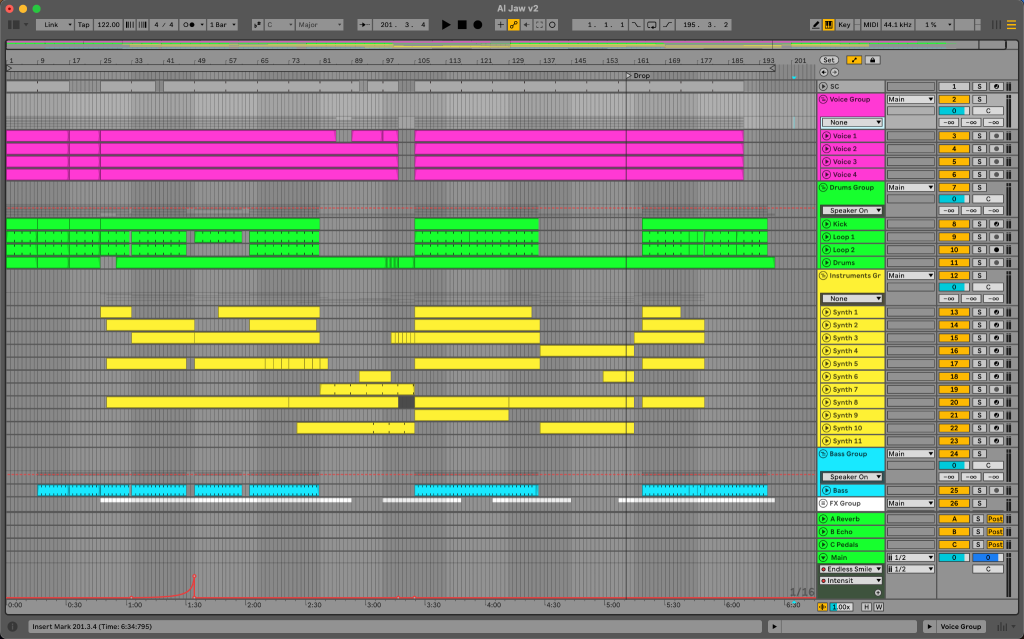
Task: Click the 4 / 4 time signature field
Action: point(163,25)
